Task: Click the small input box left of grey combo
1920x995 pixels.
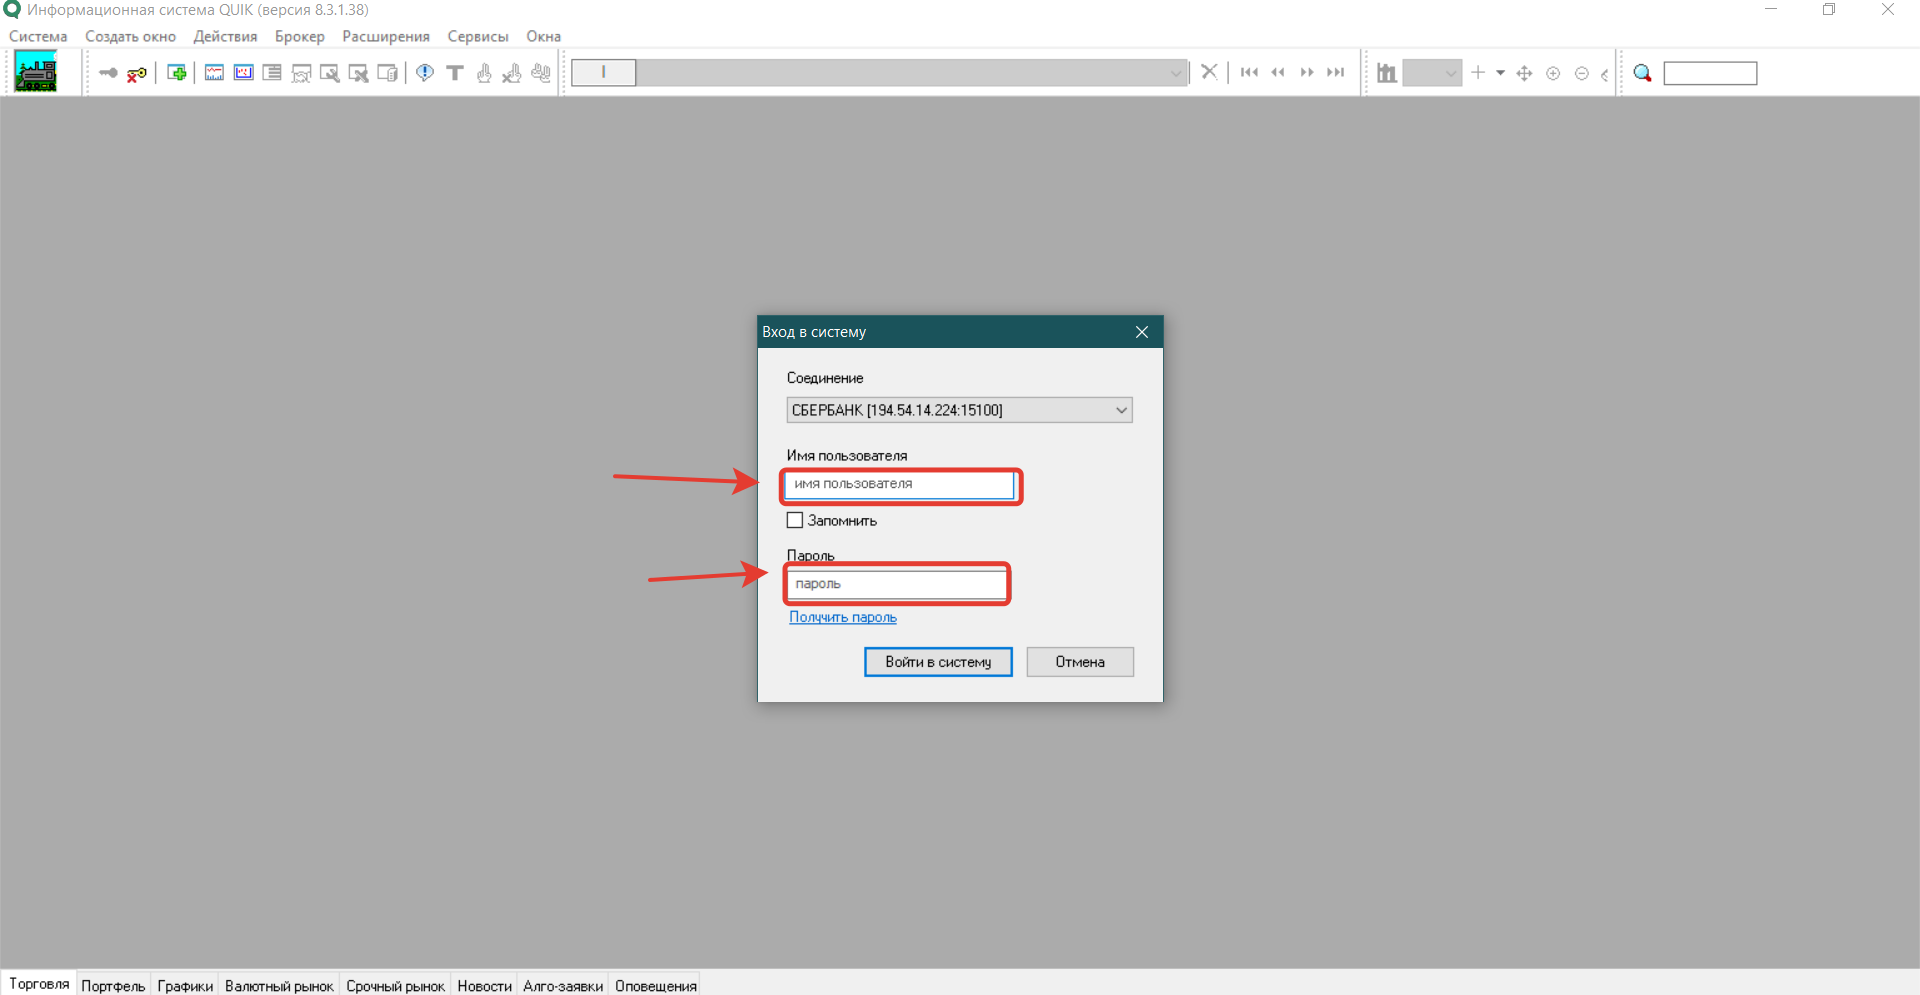Action: tap(603, 73)
